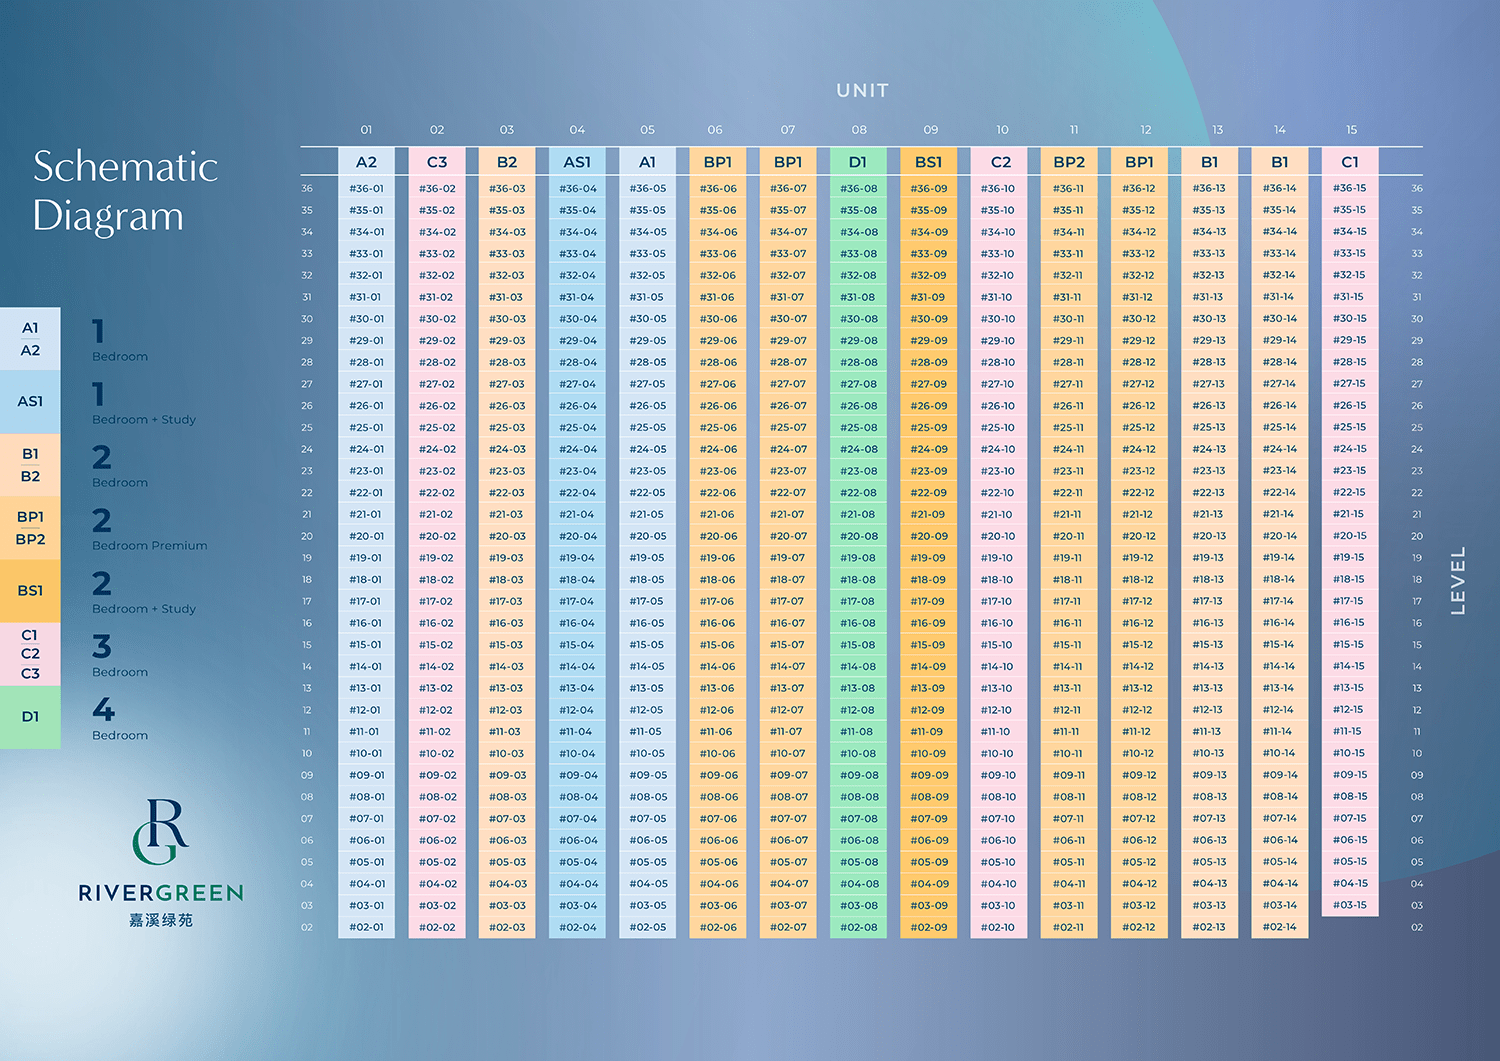
Task: Select unit #10-11 in the BP2 stack
Action: pos(1068,753)
